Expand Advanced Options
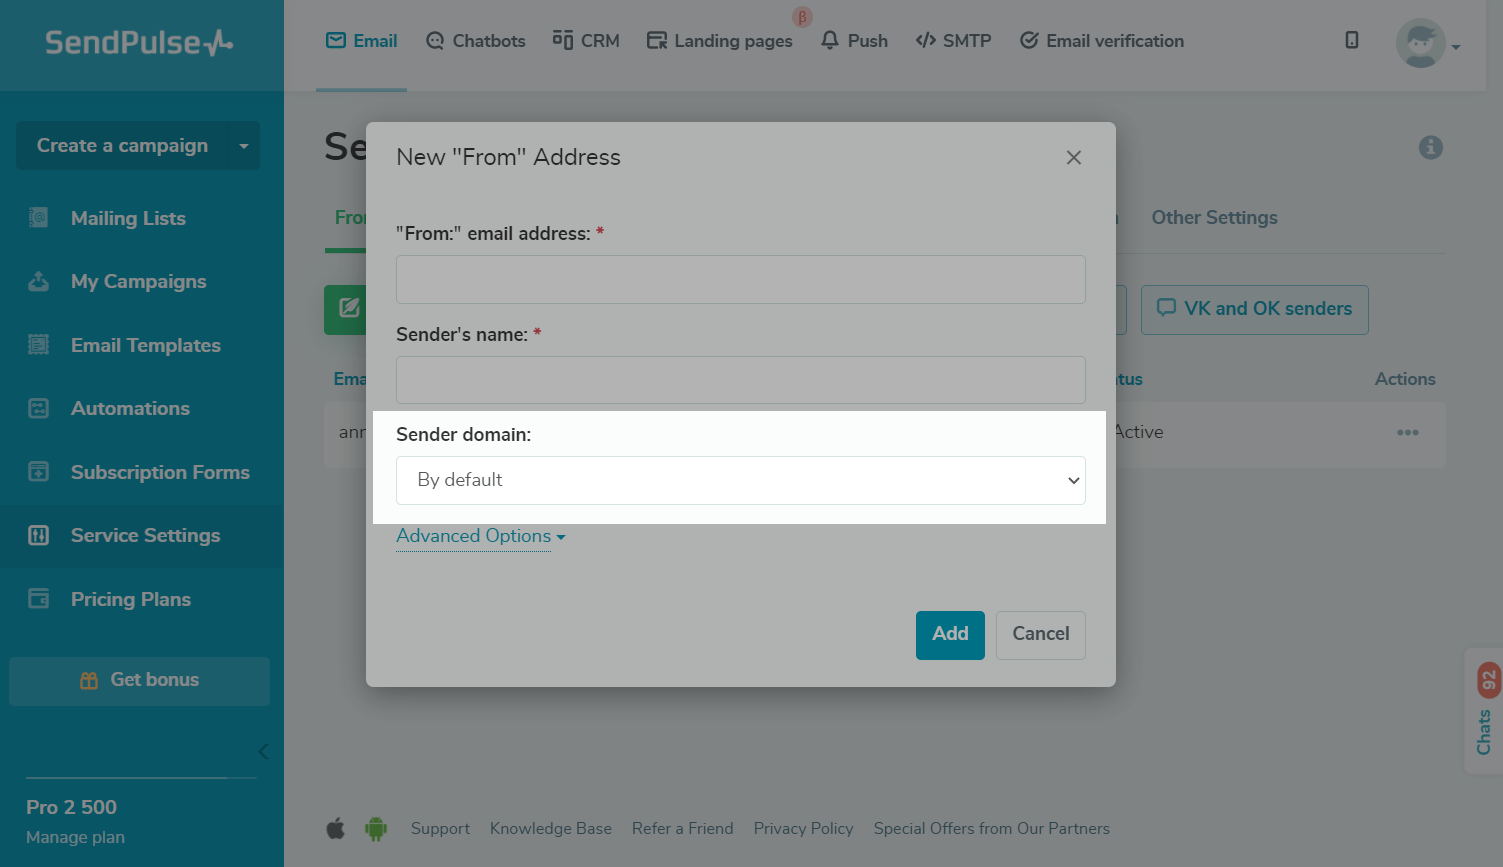The height and width of the screenshot is (867, 1503). pos(481,536)
